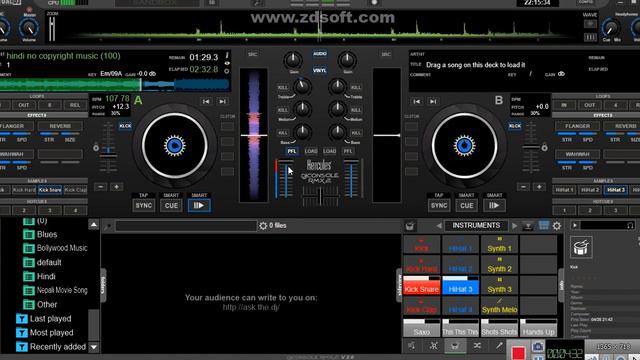
Task: Toggle deck A KLCK key lock
Action: coord(125,126)
